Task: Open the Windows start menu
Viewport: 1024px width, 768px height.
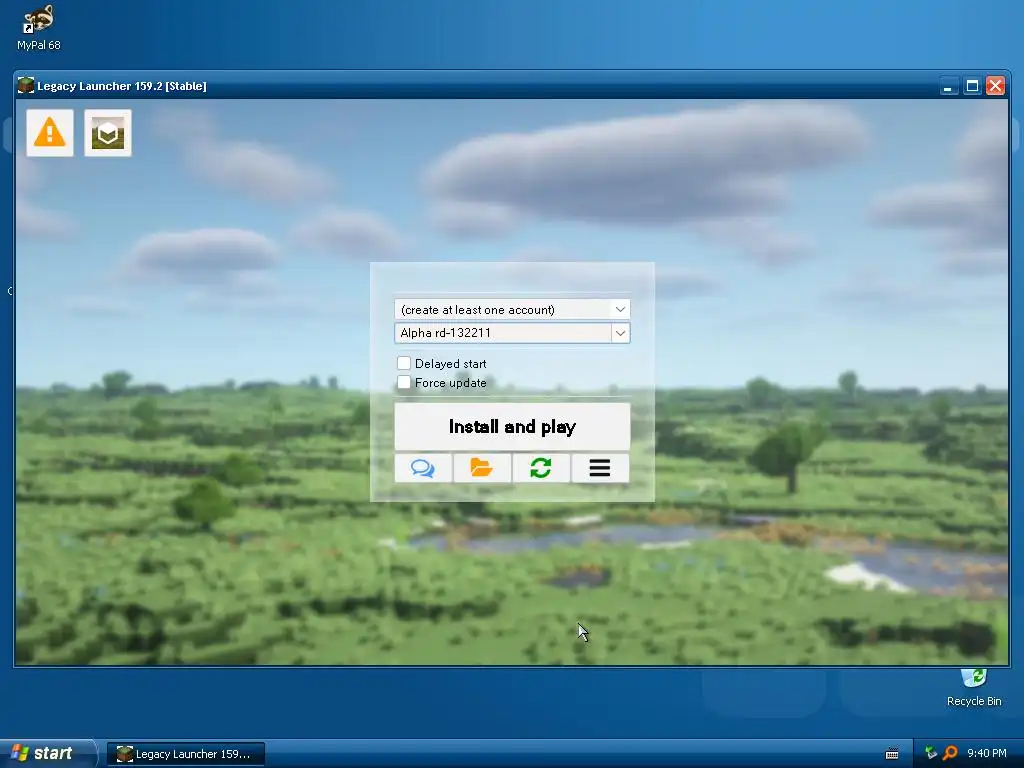Action: pos(47,754)
